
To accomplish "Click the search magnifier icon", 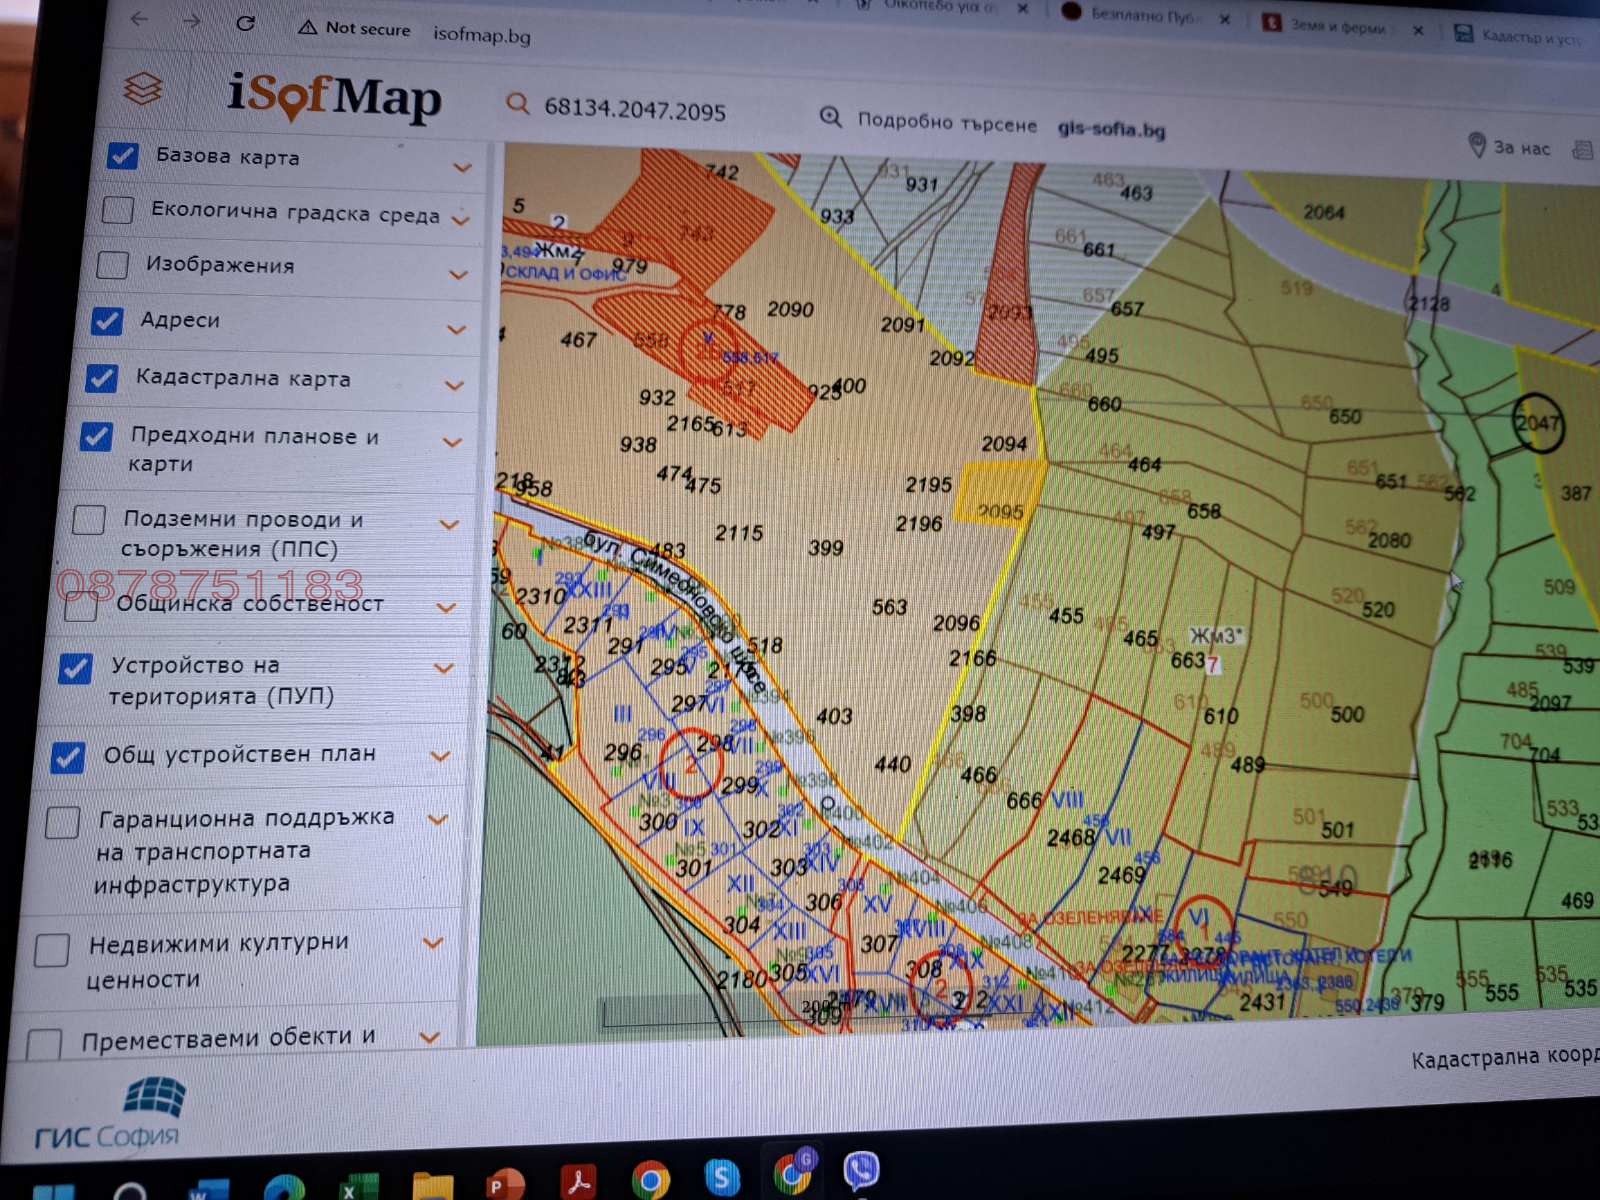I will coord(517,103).
